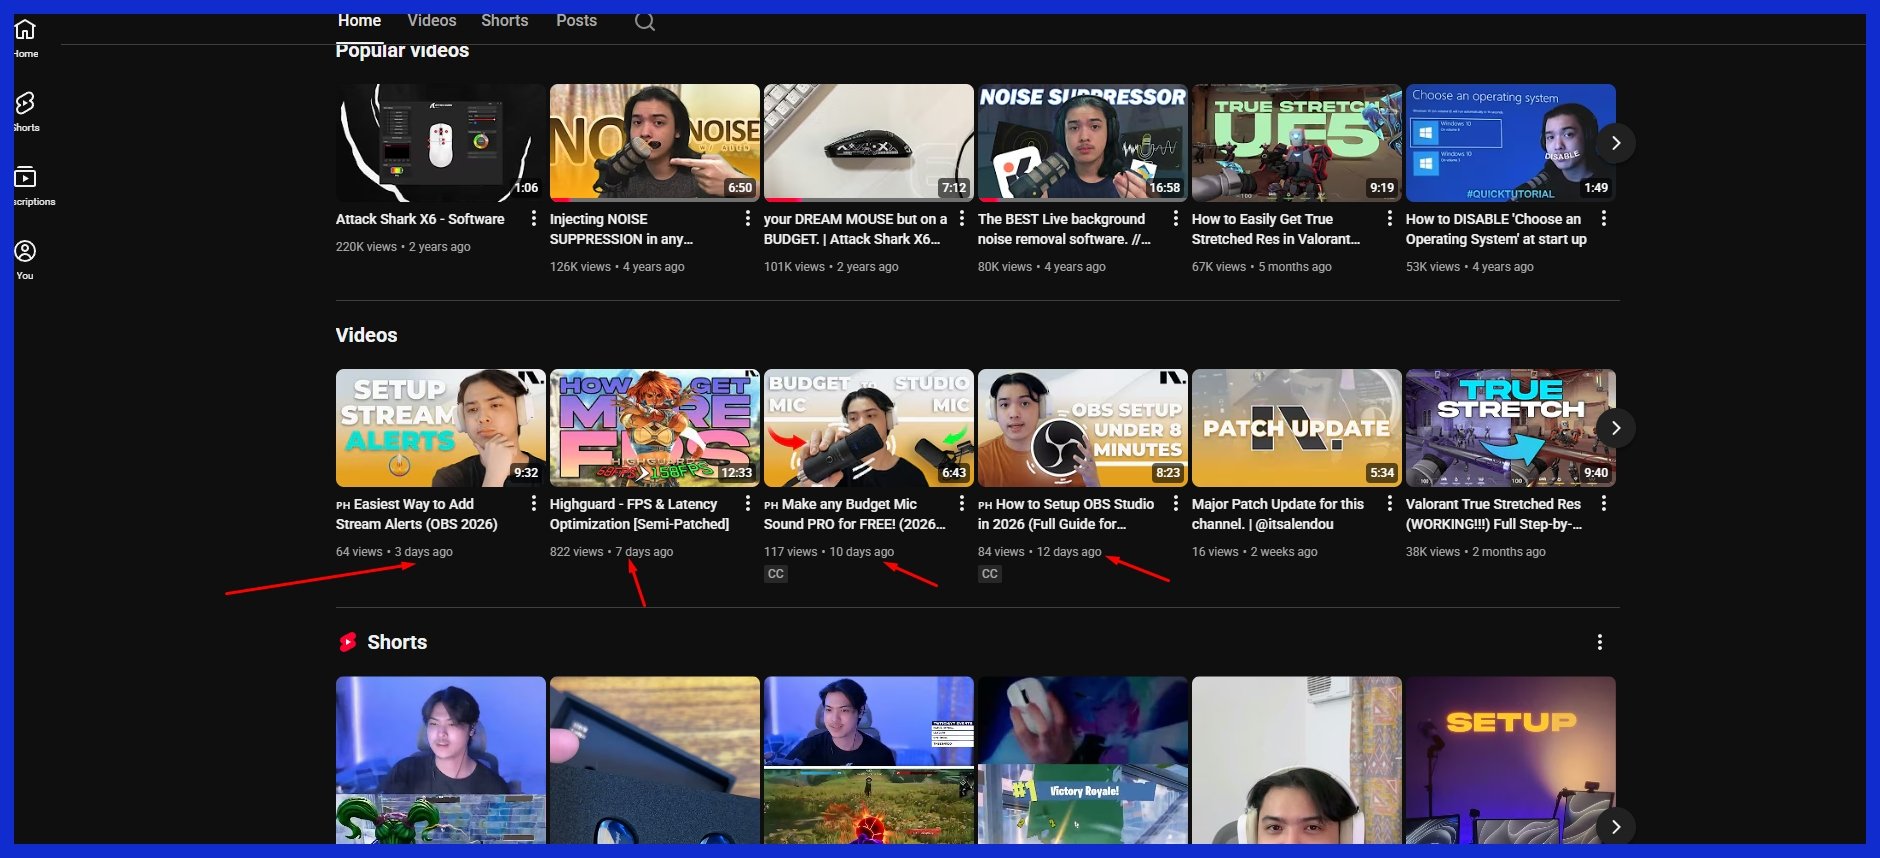Open options for Attack Shark X6 - Software
This screenshot has height=858, width=1880.
[534, 218]
